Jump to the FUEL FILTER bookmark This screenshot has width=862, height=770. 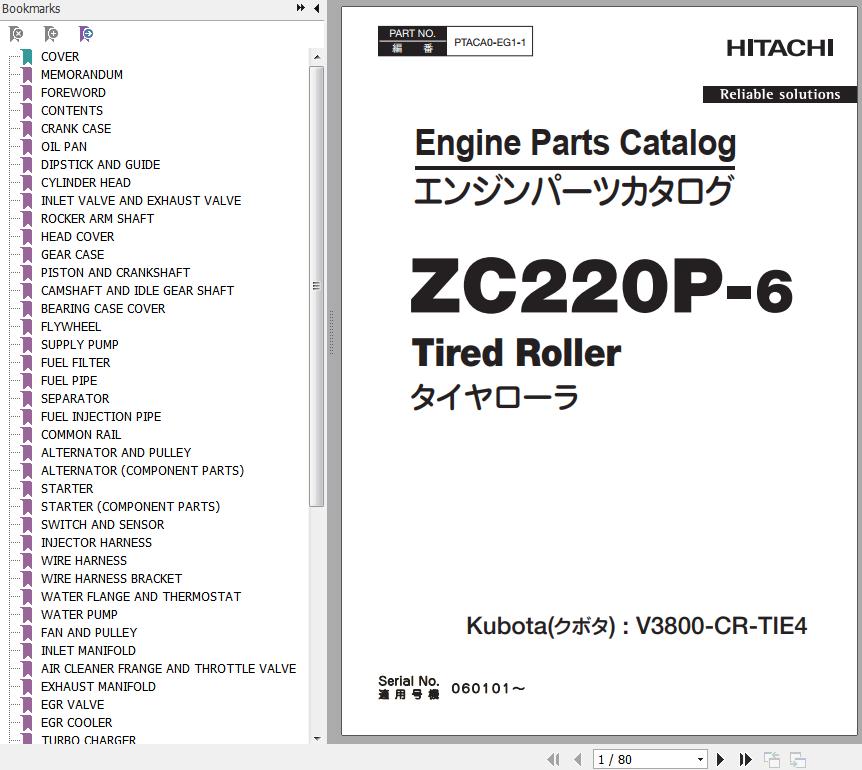(75, 363)
